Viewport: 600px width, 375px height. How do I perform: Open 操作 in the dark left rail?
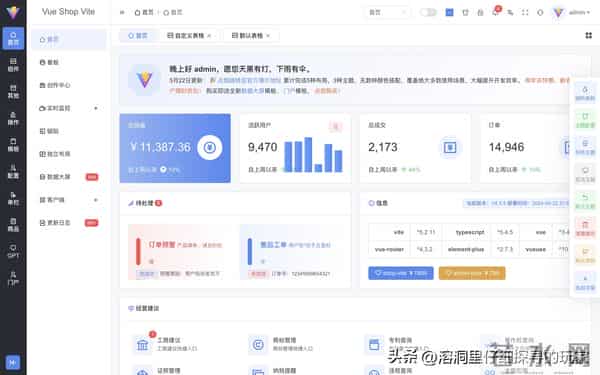pyautogui.click(x=13, y=118)
